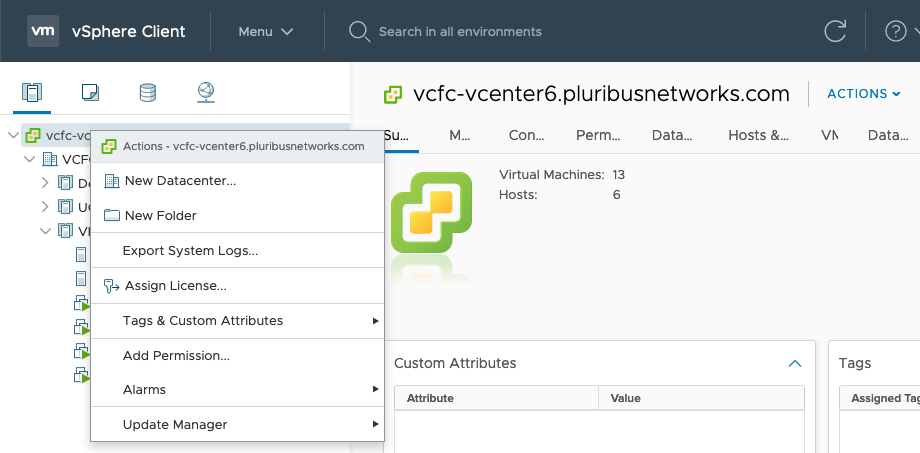This screenshot has height=453, width=920.
Task: Click the VMware vm logo icon
Action: point(43,31)
